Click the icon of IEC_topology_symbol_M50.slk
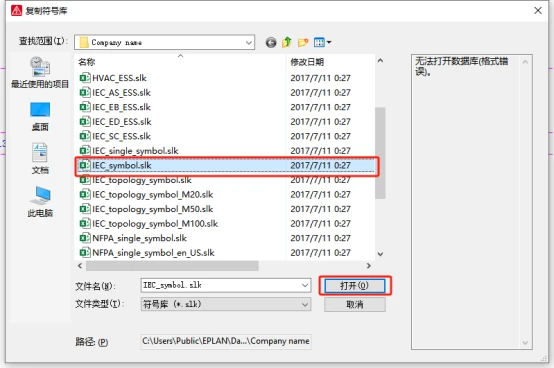 pyautogui.click(x=85, y=209)
